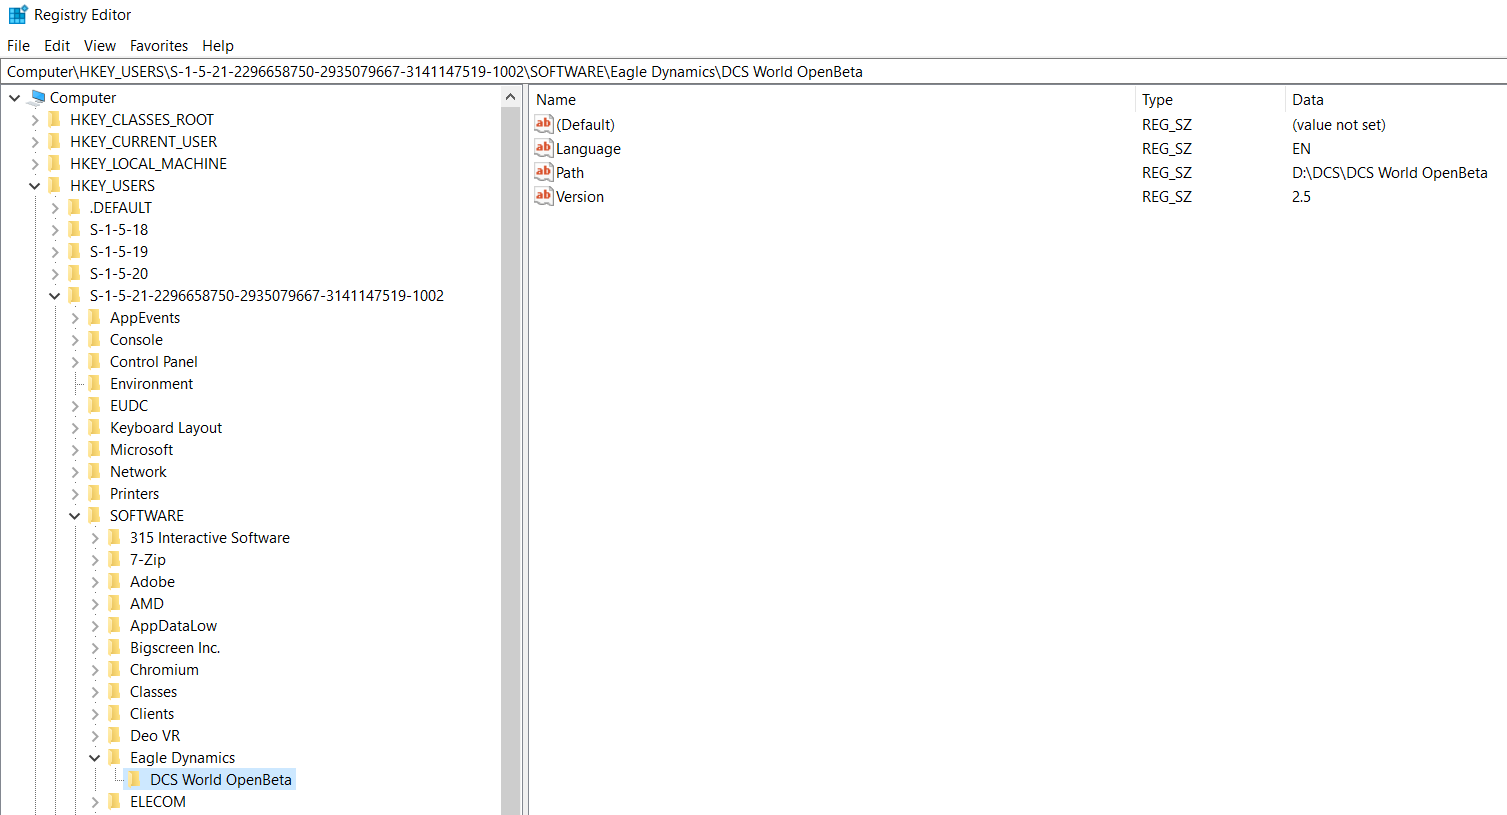Click the Environment folder icon
1507x815 pixels.
click(94, 383)
